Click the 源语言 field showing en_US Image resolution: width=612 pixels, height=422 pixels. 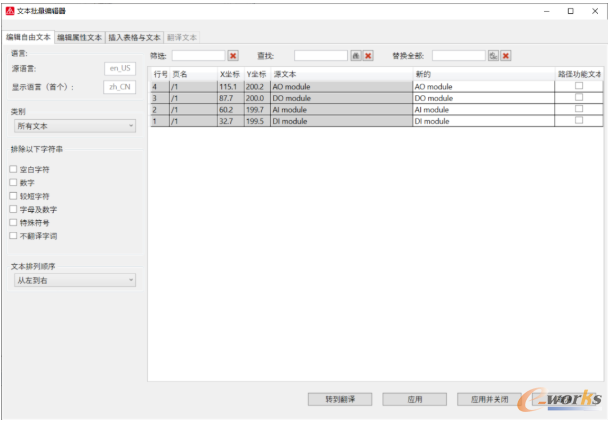tap(120, 68)
